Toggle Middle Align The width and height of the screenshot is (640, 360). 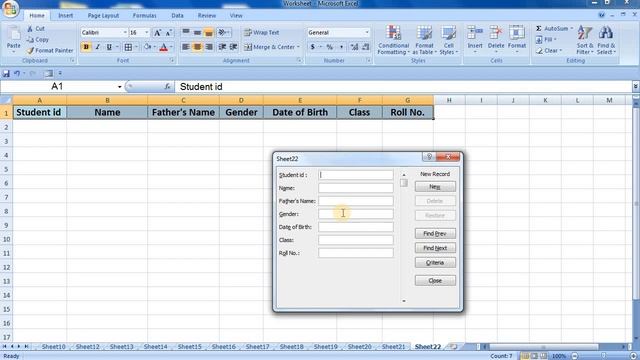pyautogui.click(x=197, y=32)
